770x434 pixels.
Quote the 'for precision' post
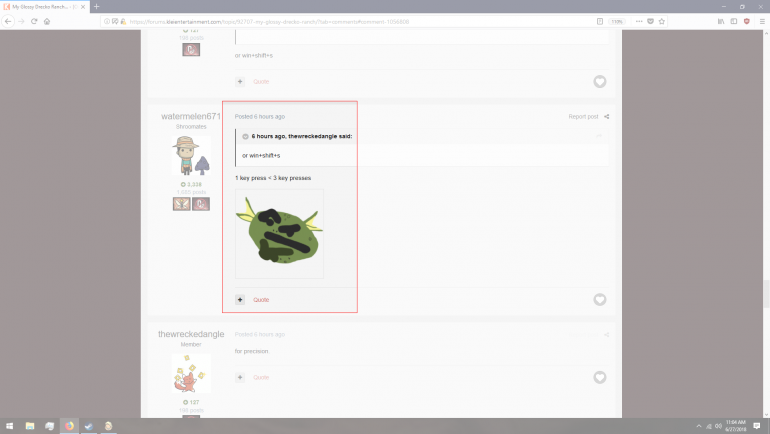tap(261, 378)
